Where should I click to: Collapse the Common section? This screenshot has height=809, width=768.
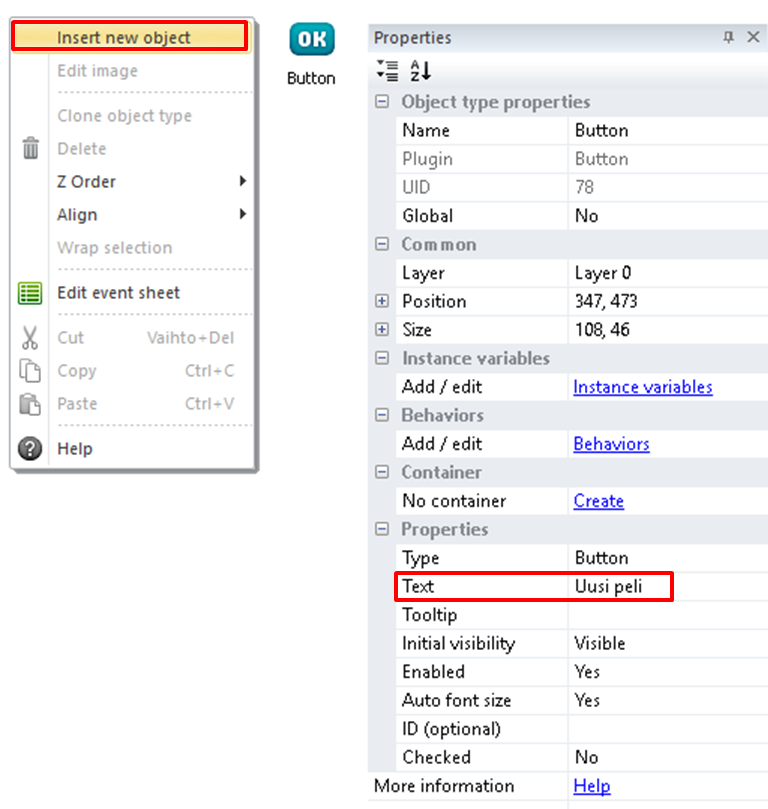(382, 244)
